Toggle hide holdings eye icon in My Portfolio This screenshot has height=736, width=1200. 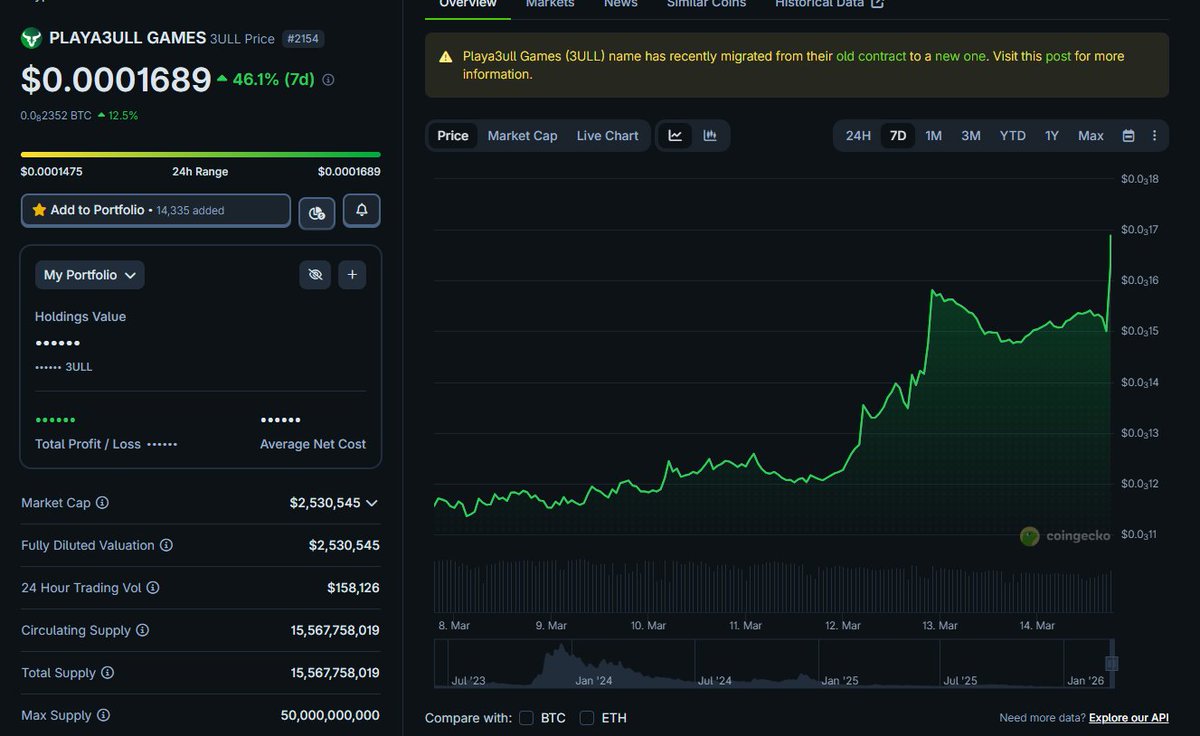315,275
